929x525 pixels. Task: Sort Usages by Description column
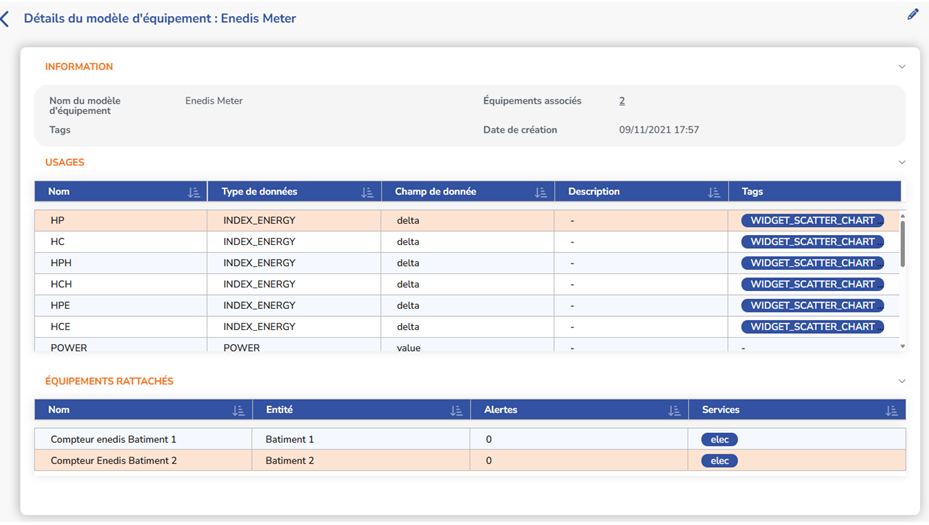(713, 192)
